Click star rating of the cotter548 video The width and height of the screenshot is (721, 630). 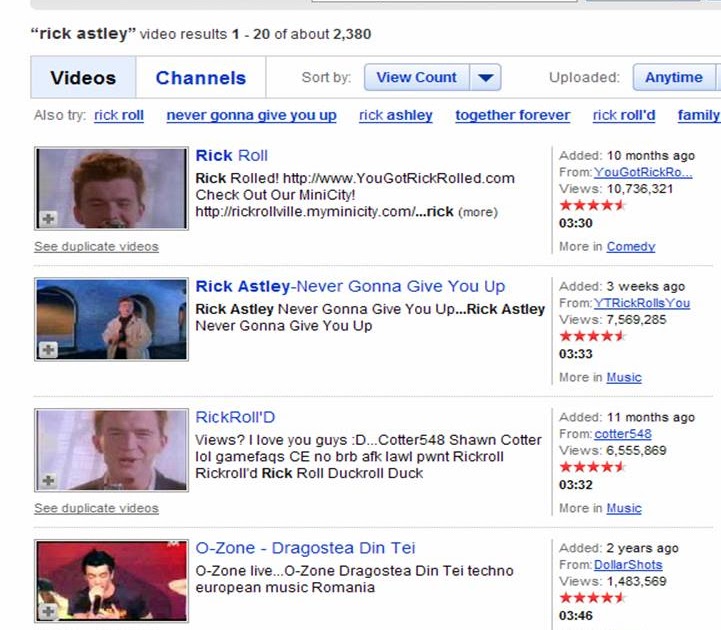592,467
